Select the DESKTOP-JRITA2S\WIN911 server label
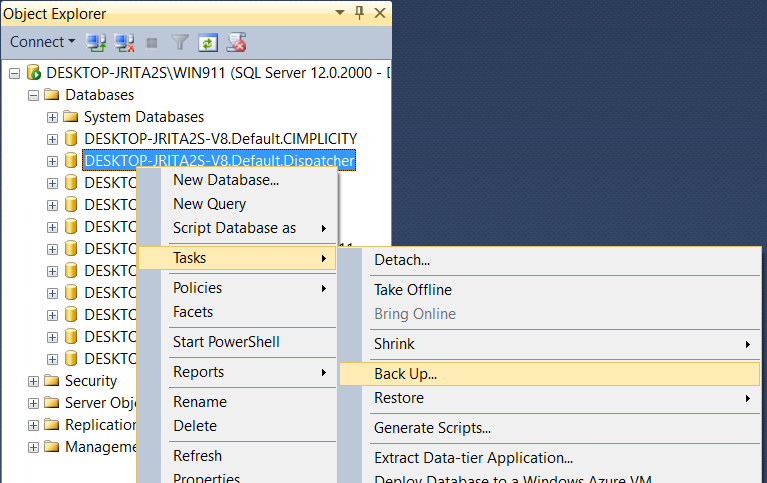767x483 pixels. point(218,73)
